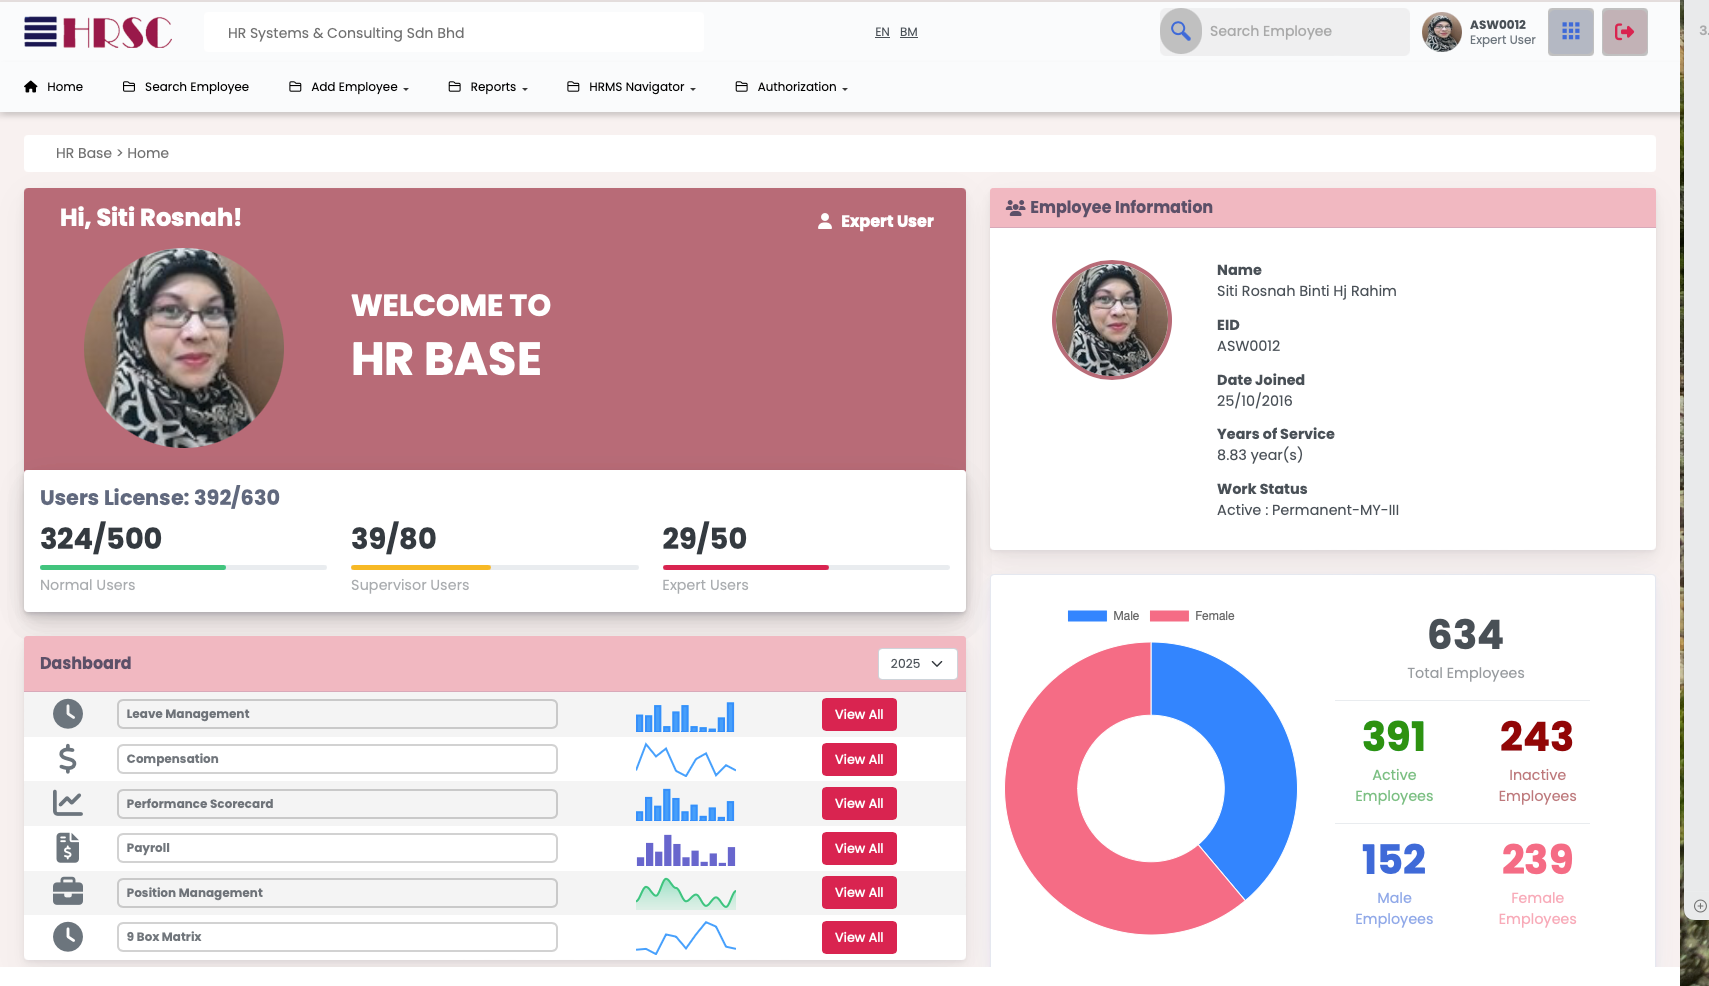This screenshot has width=1709, height=986.
Task: Open Search Employee menu item
Action: [186, 87]
